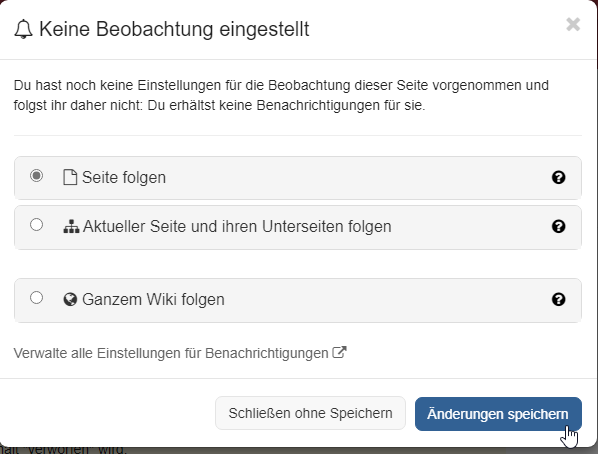This screenshot has height=454, width=598.
Task: Select the "Seite folgen" radio button
Action: 37,175
